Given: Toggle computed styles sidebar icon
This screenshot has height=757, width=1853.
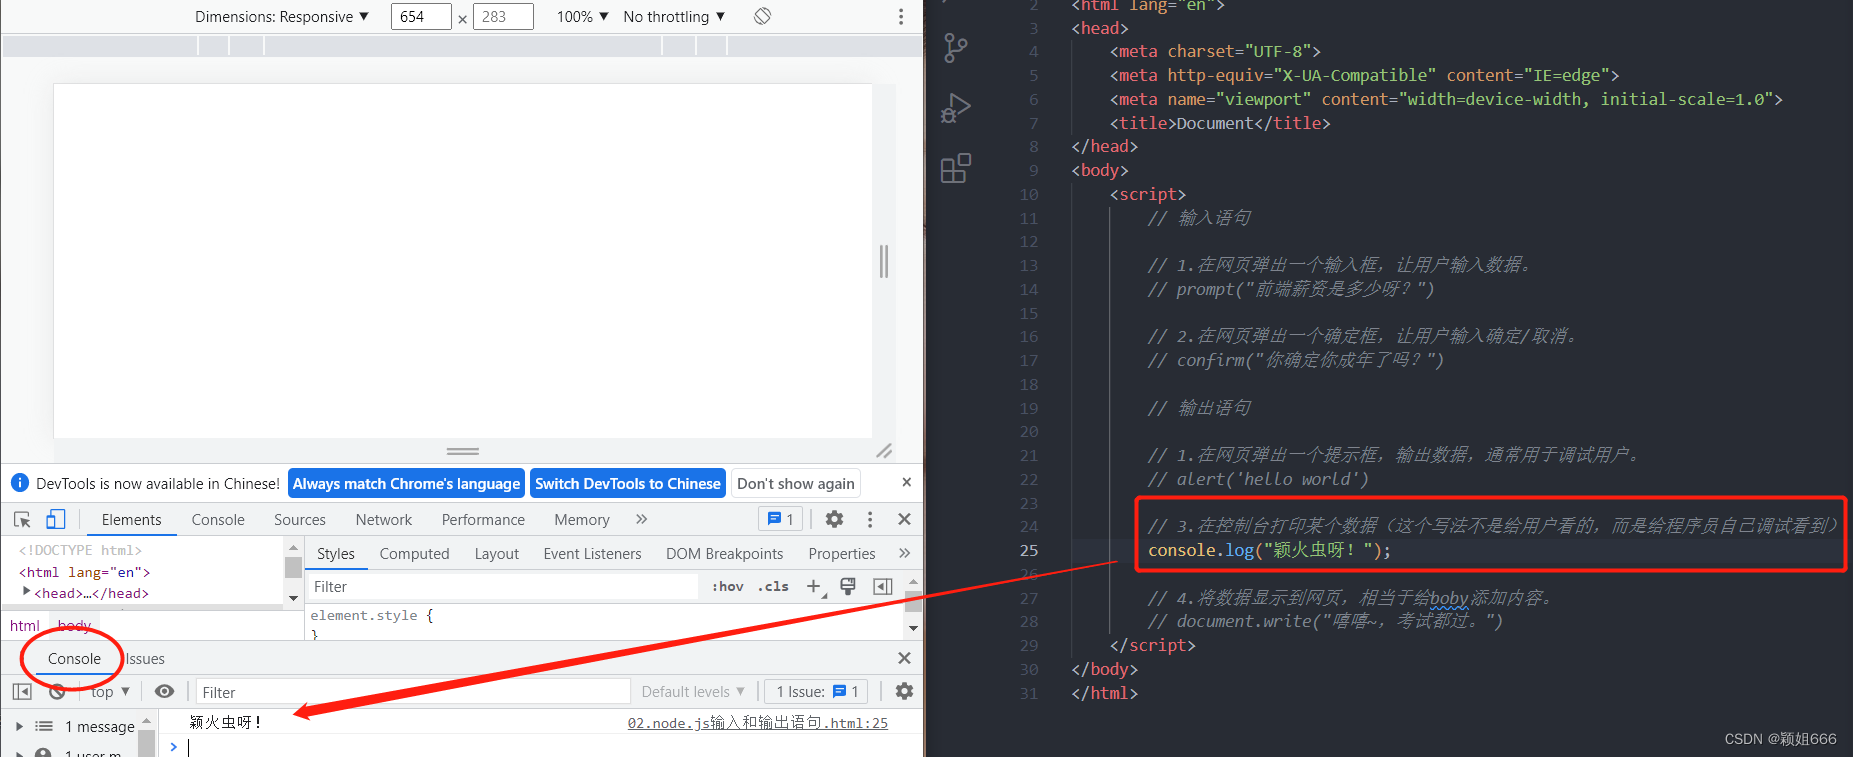Looking at the screenshot, I should coord(882,586).
